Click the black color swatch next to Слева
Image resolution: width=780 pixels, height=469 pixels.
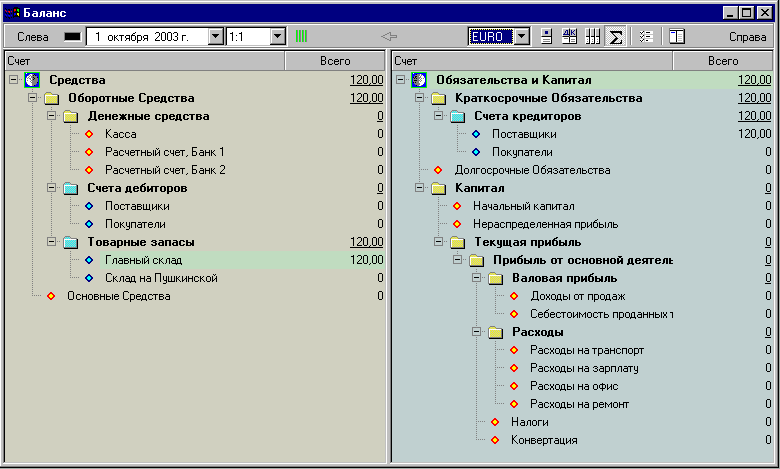pos(72,37)
